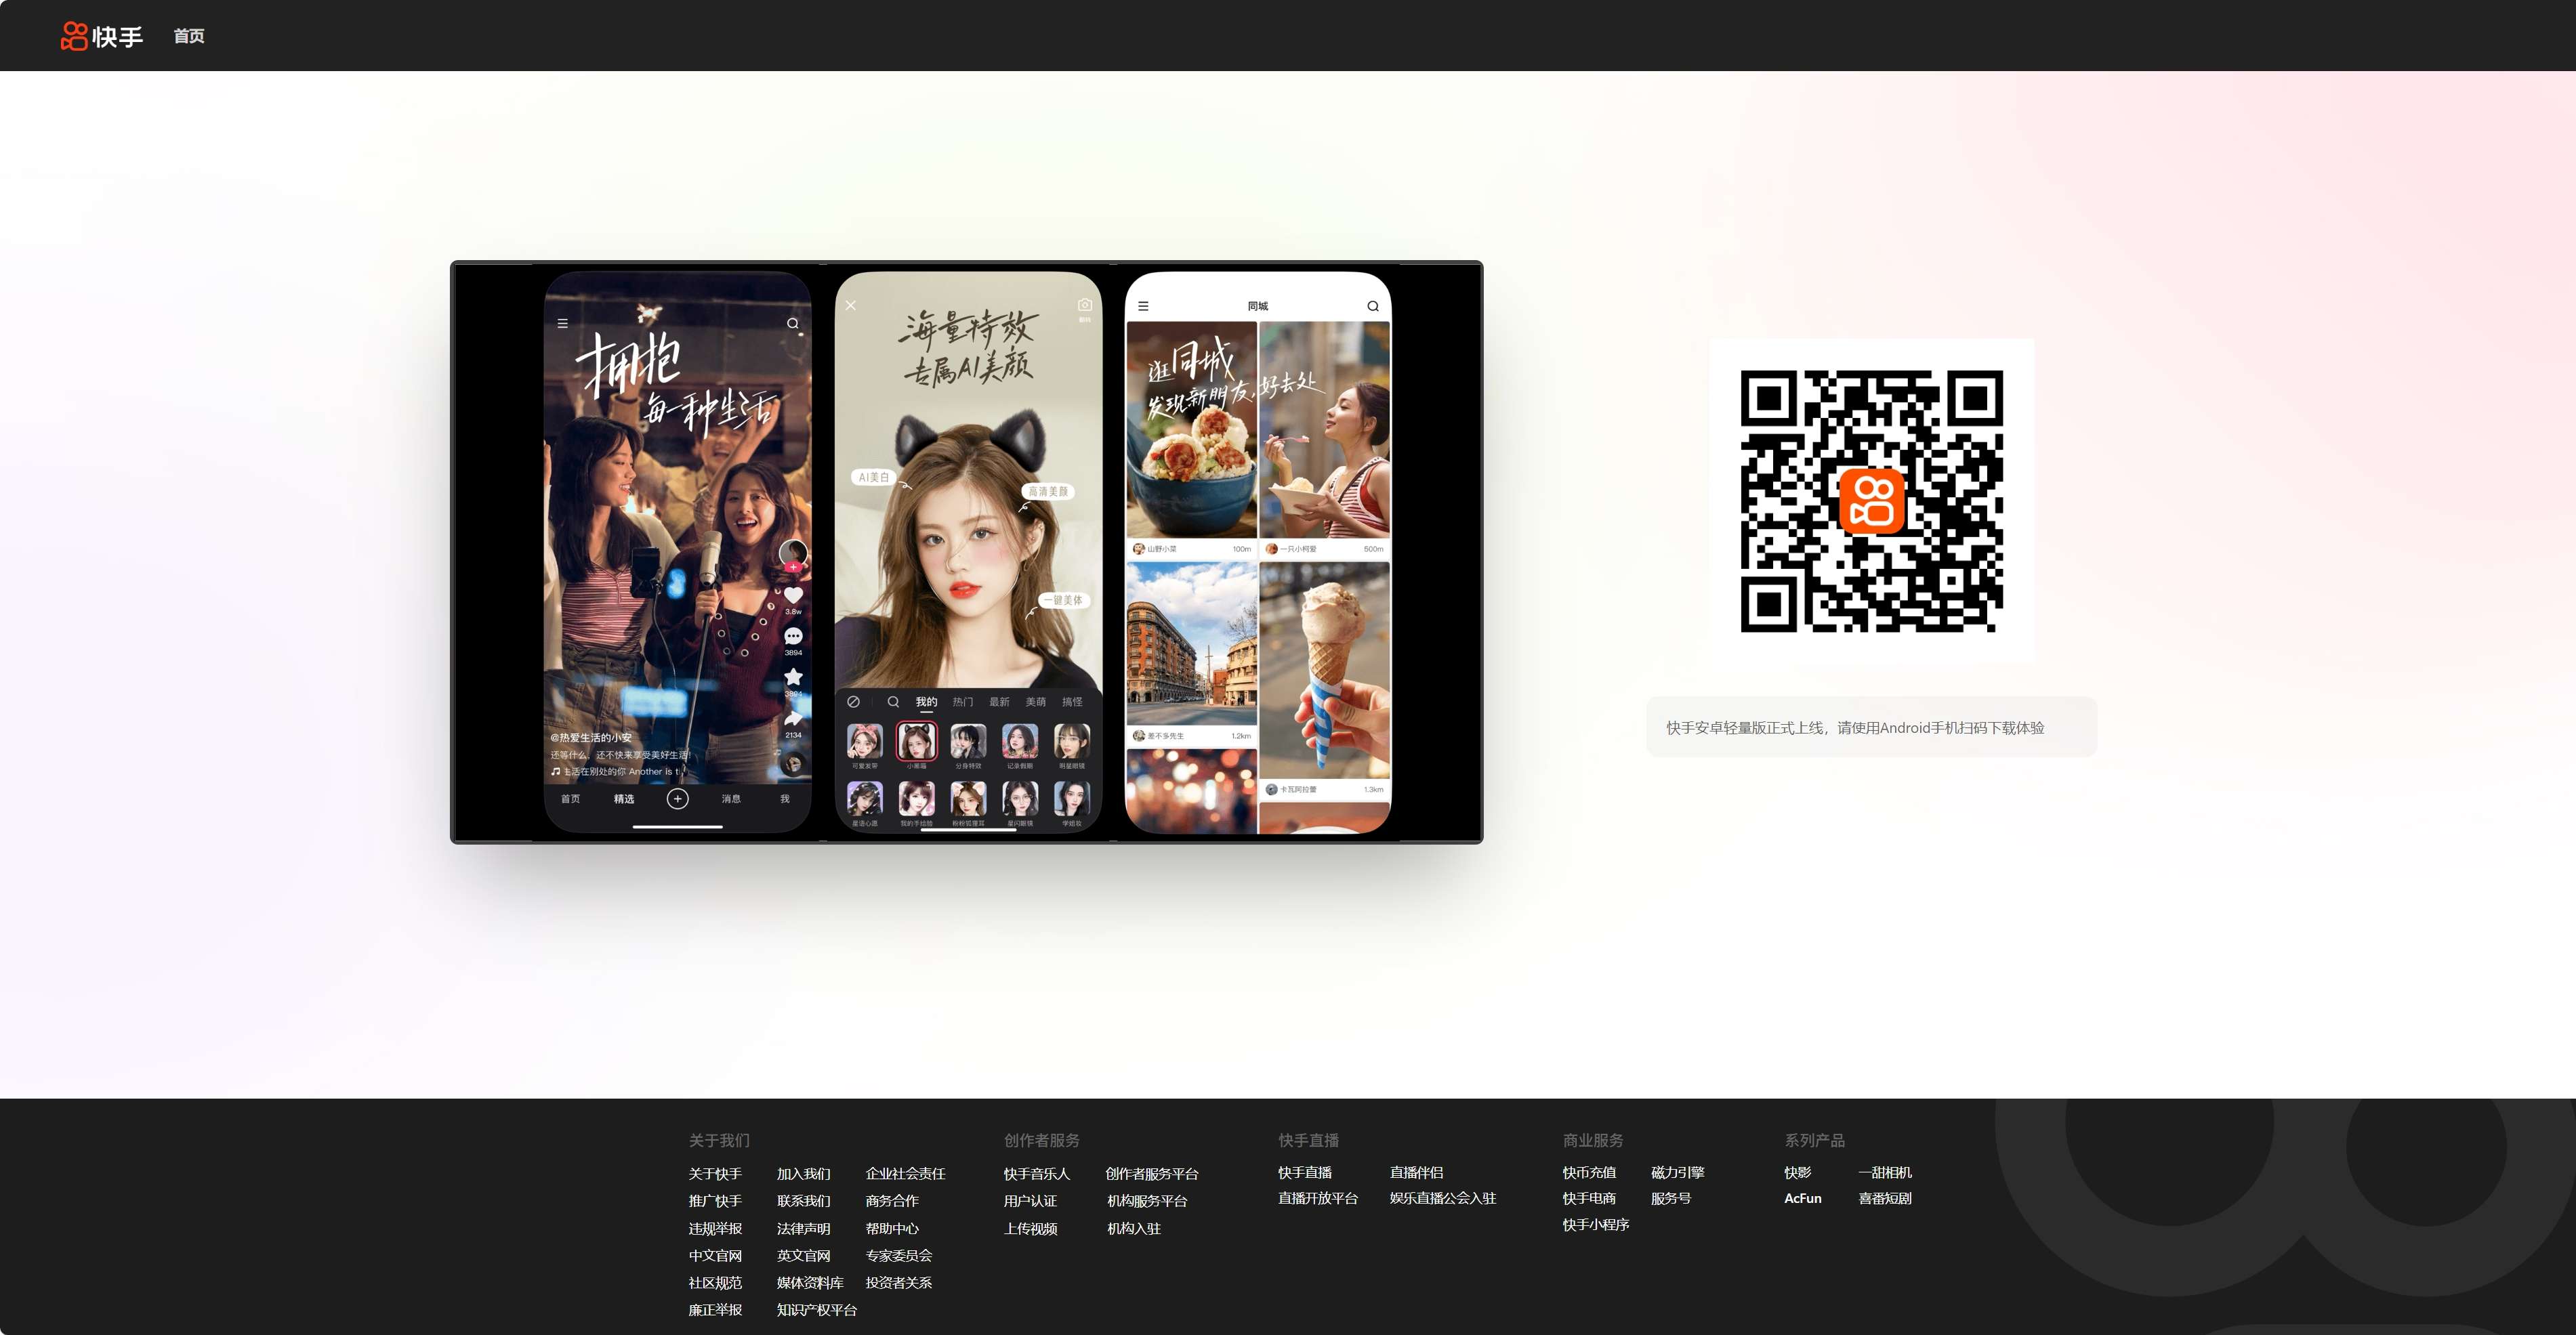The image size is (2576, 1335).
Task: Visit the 创作者服务平台 link
Action: [1152, 1174]
